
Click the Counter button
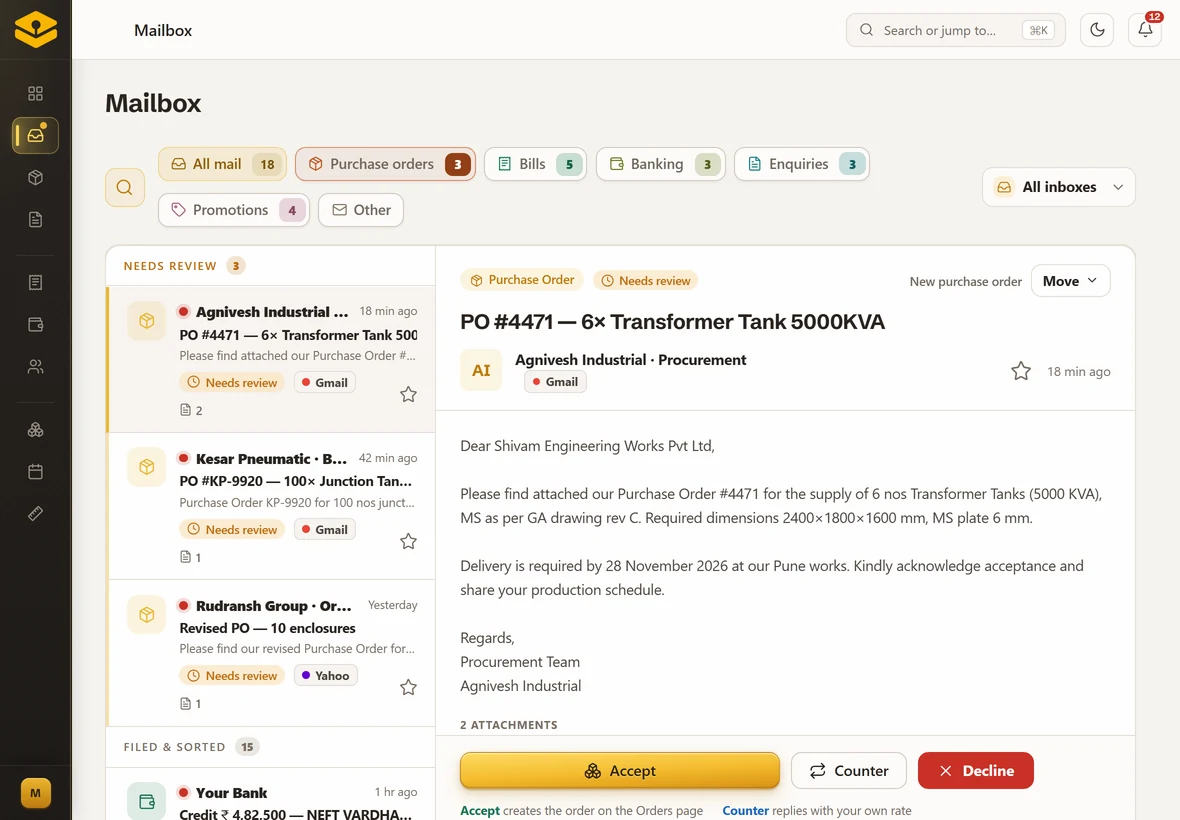848,770
